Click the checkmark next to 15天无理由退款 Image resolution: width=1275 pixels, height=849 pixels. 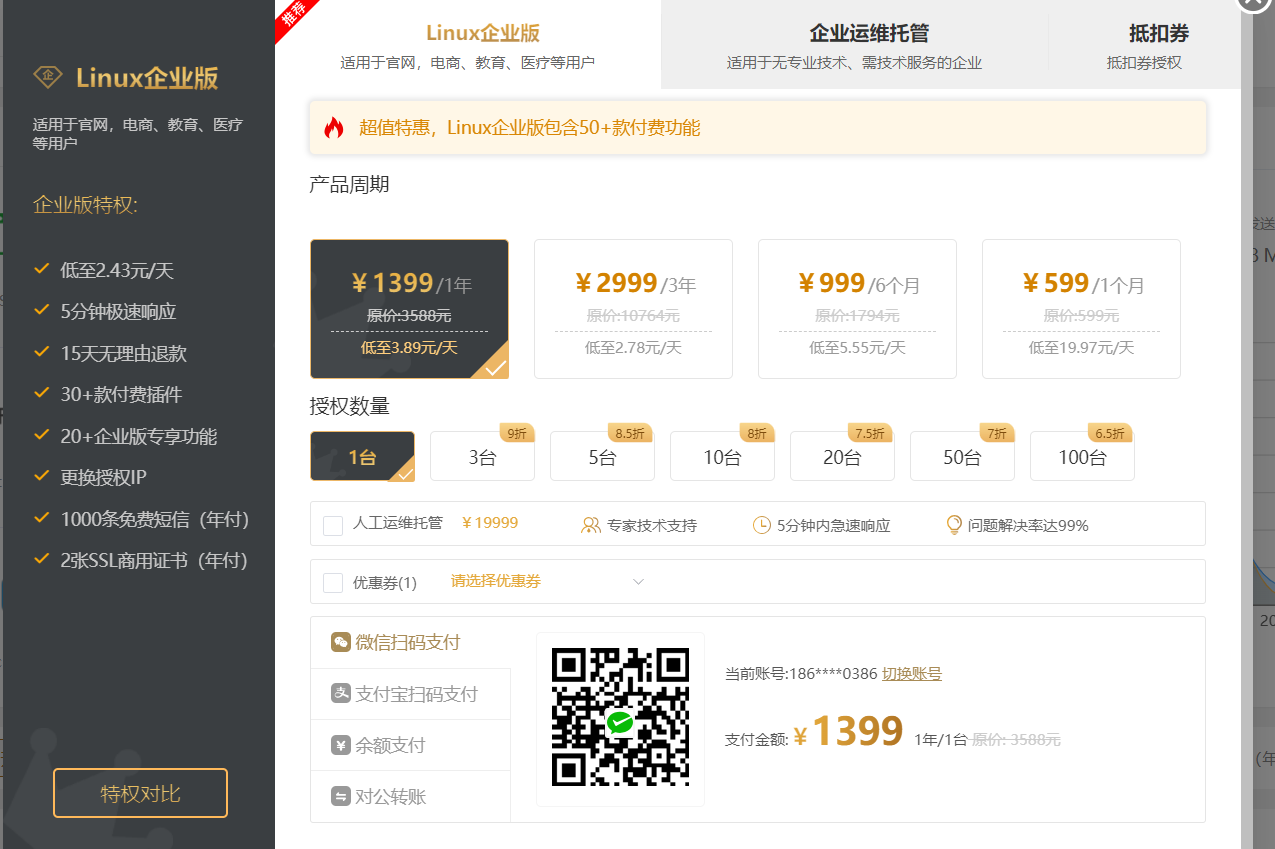click(42, 352)
